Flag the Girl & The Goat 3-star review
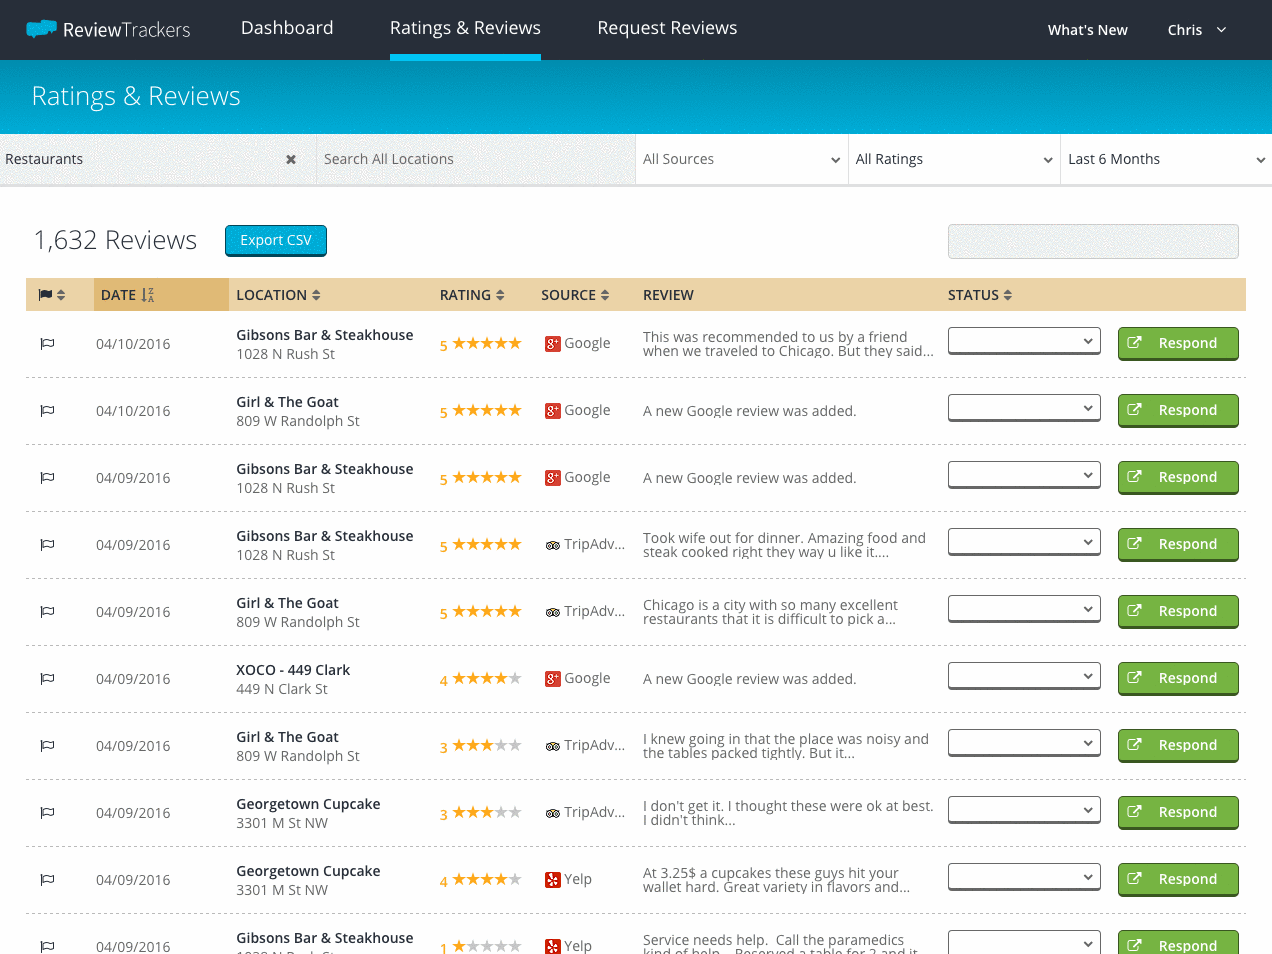 coord(47,745)
